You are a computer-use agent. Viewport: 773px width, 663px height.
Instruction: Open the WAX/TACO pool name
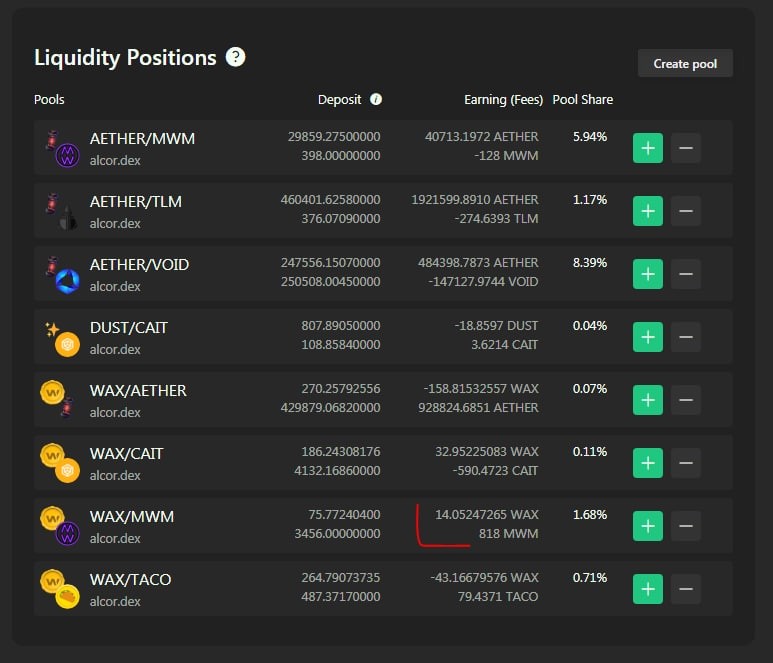[x=131, y=580]
